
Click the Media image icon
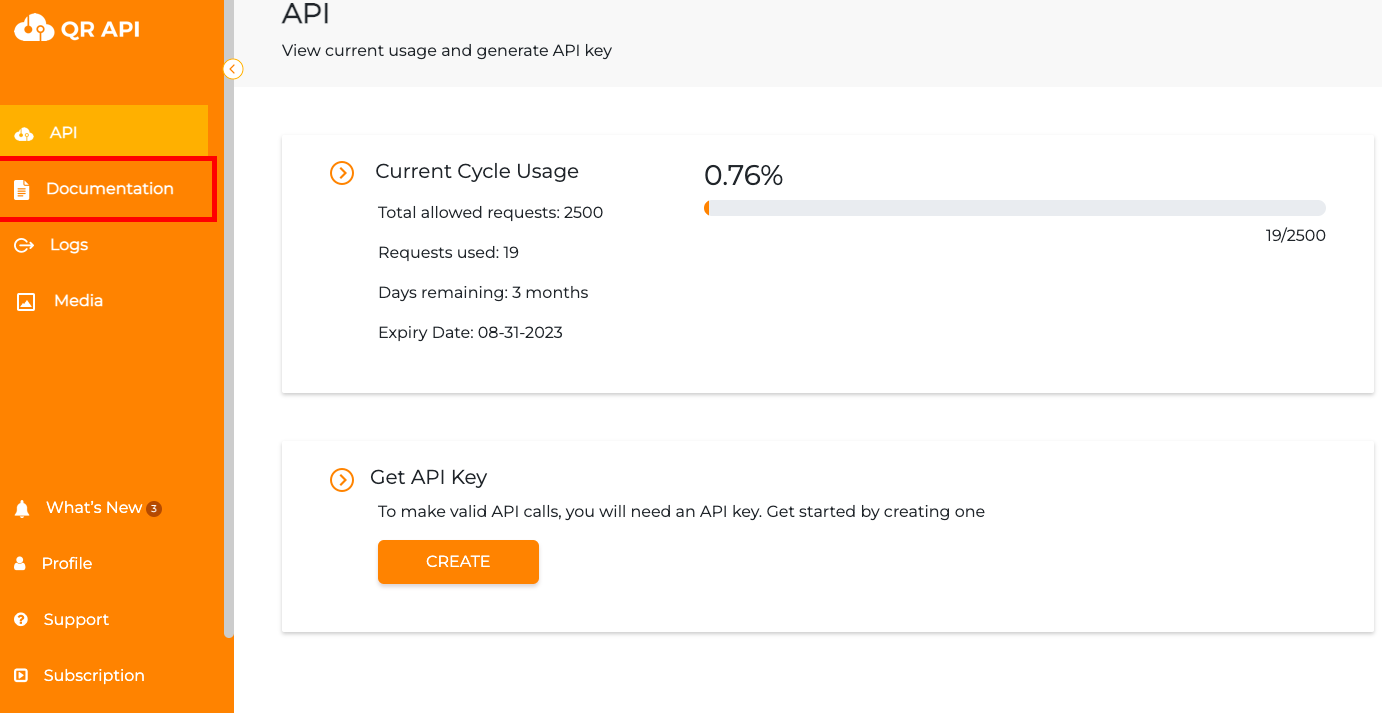26,301
